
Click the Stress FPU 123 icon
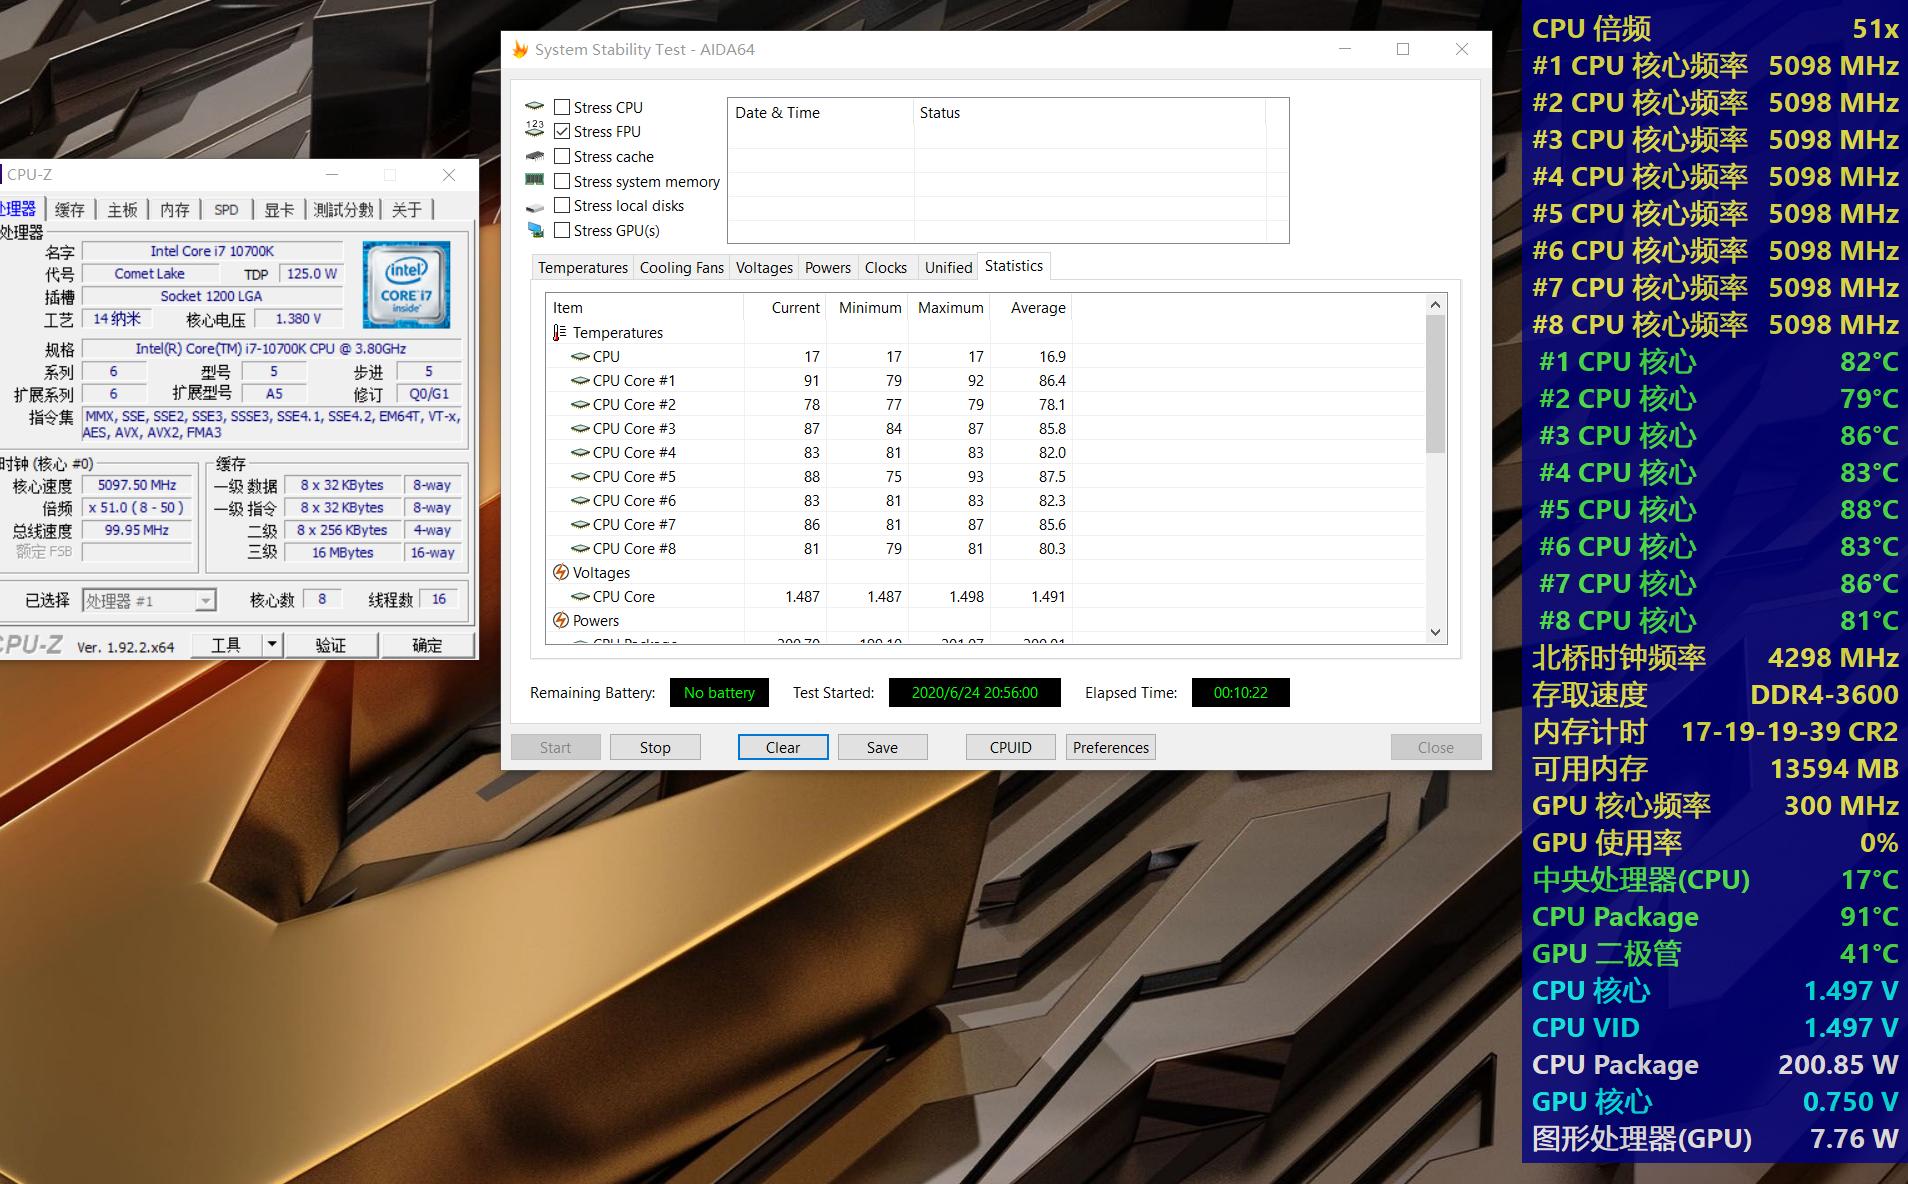tap(535, 130)
